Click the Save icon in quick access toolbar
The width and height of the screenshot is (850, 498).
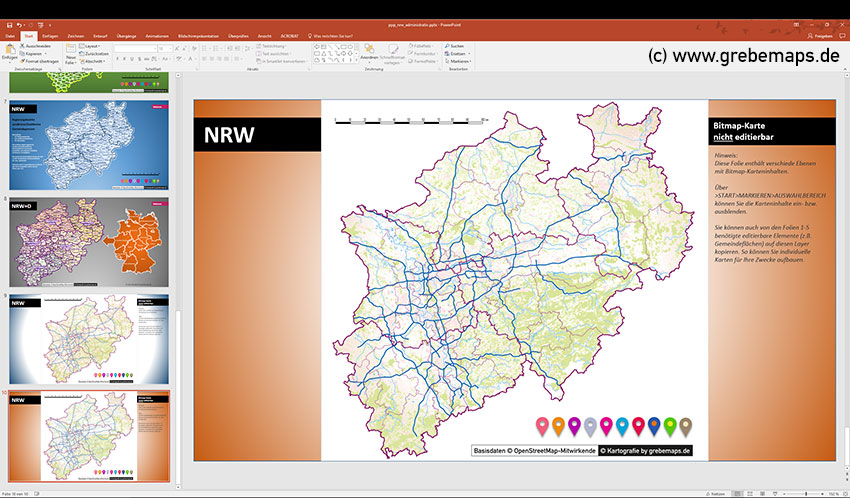9,24
